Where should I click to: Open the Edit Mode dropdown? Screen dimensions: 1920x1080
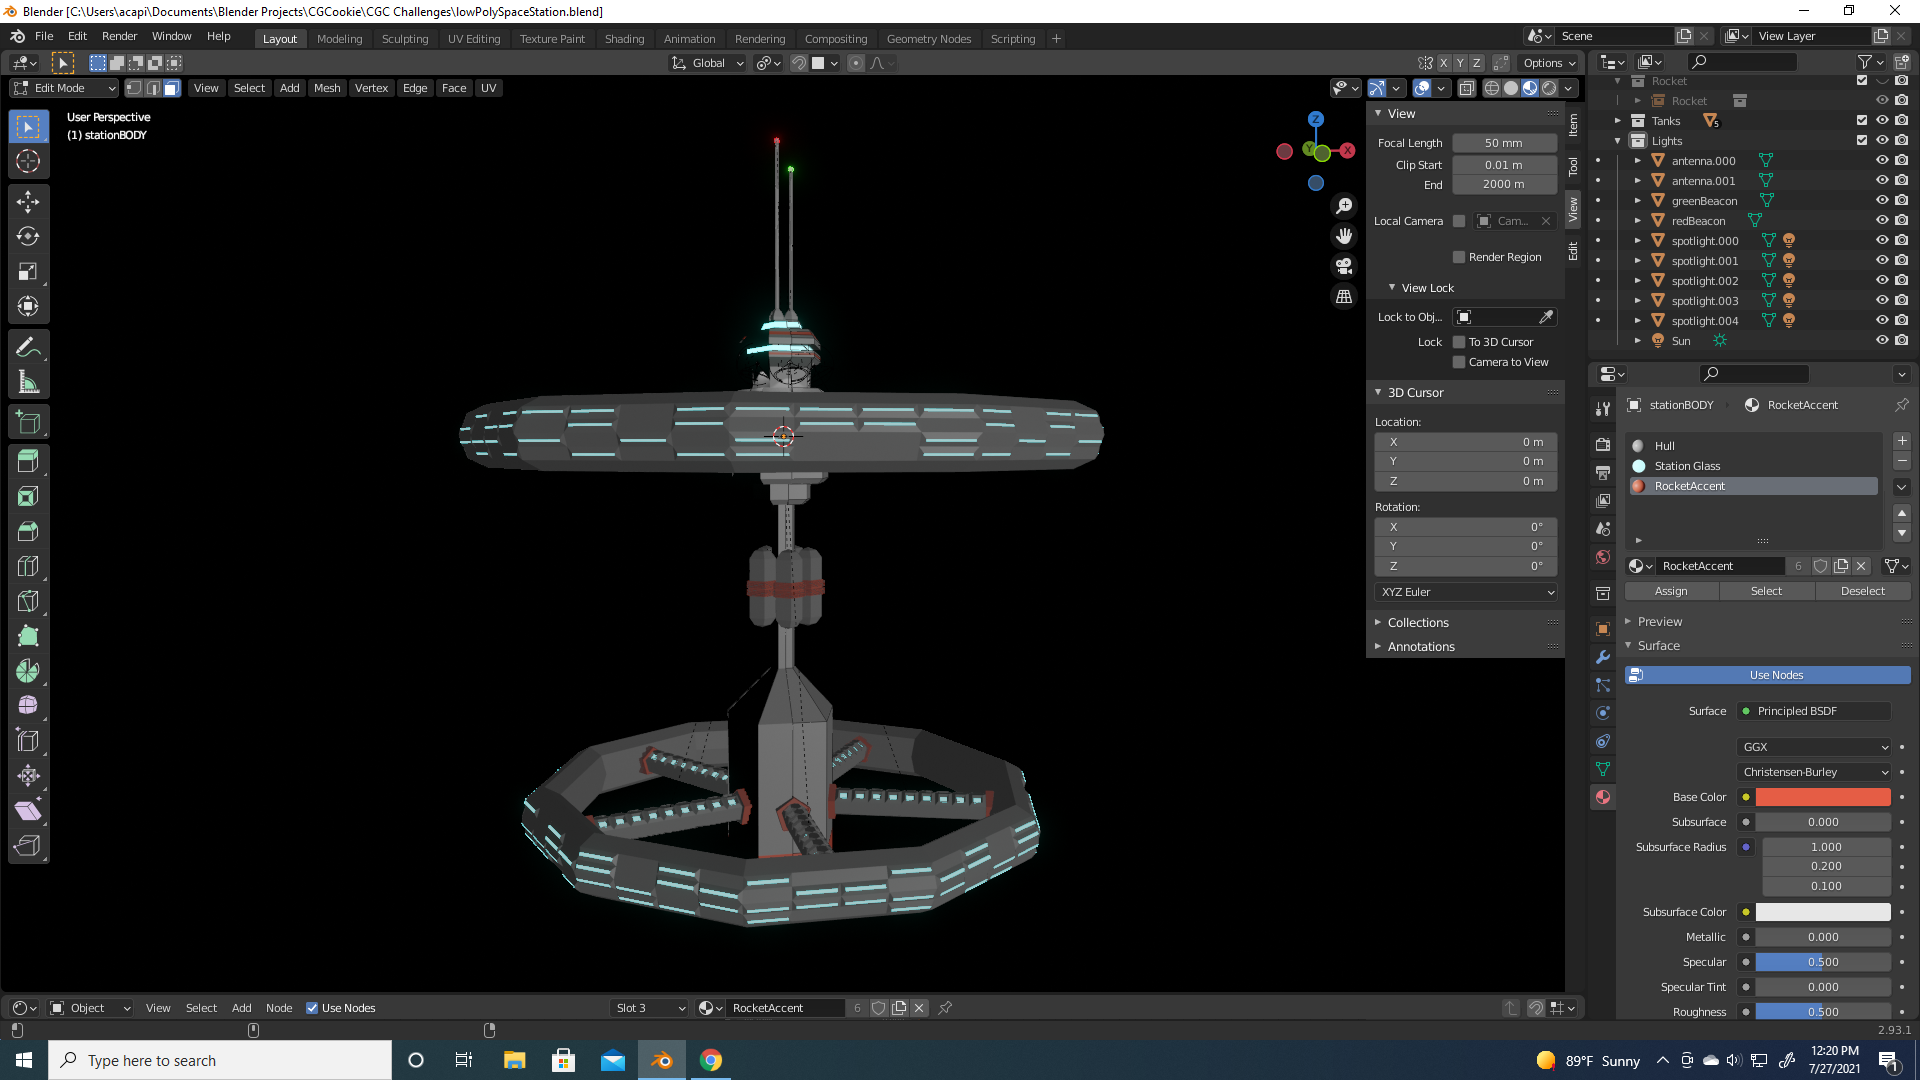64,88
